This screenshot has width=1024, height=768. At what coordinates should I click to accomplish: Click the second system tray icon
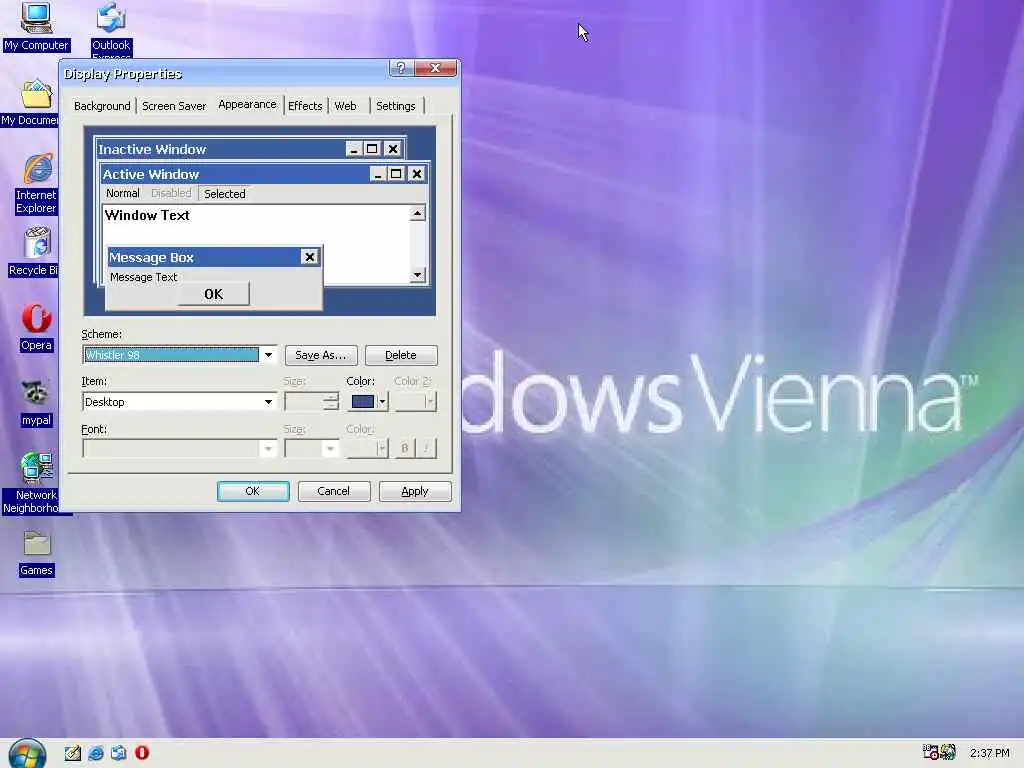[948, 752]
